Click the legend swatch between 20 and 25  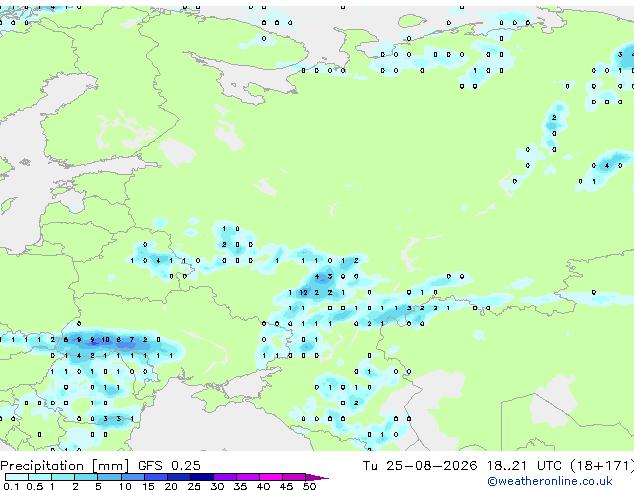[178, 477]
